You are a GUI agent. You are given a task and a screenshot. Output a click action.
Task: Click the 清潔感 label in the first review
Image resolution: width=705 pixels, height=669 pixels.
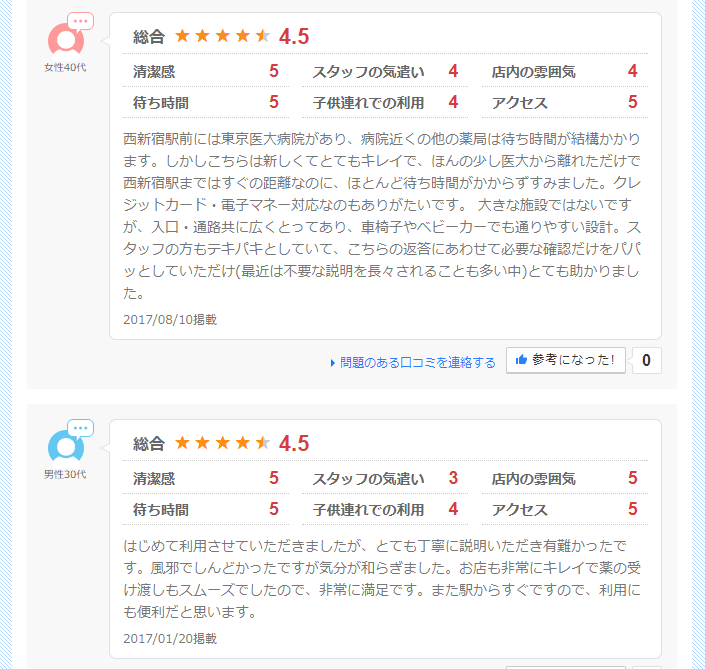(x=154, y=72)
